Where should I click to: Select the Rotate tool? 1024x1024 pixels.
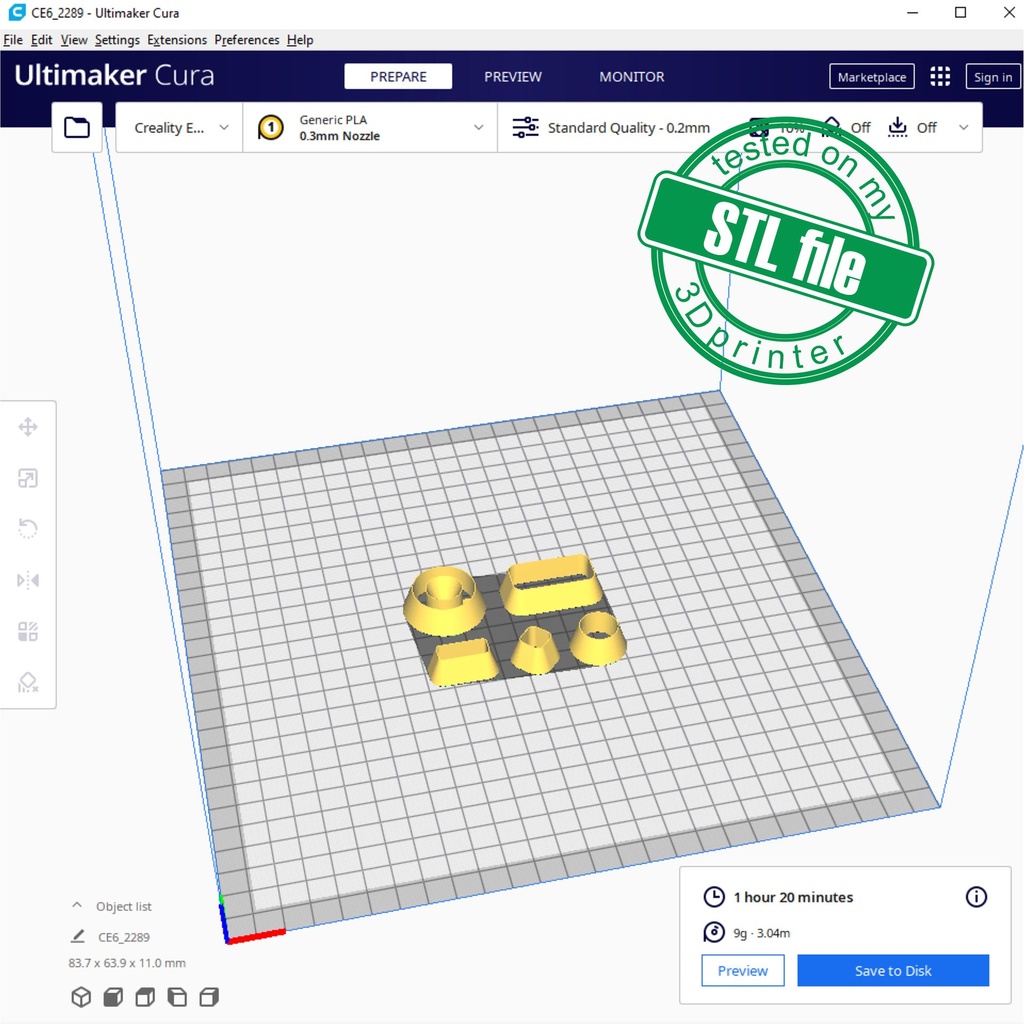[28, 529]
